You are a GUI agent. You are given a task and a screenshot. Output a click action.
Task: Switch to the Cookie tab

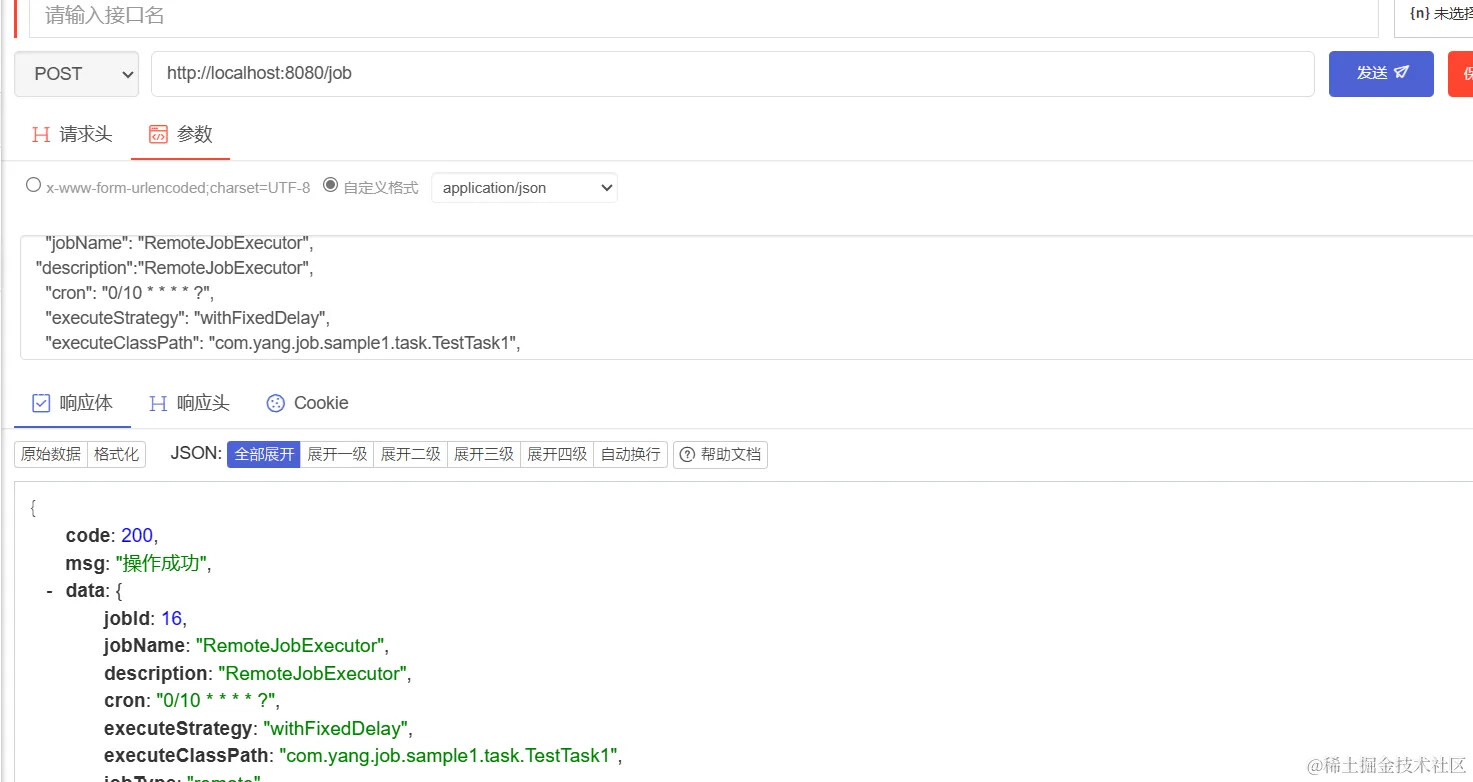click(x=307, y=403)
